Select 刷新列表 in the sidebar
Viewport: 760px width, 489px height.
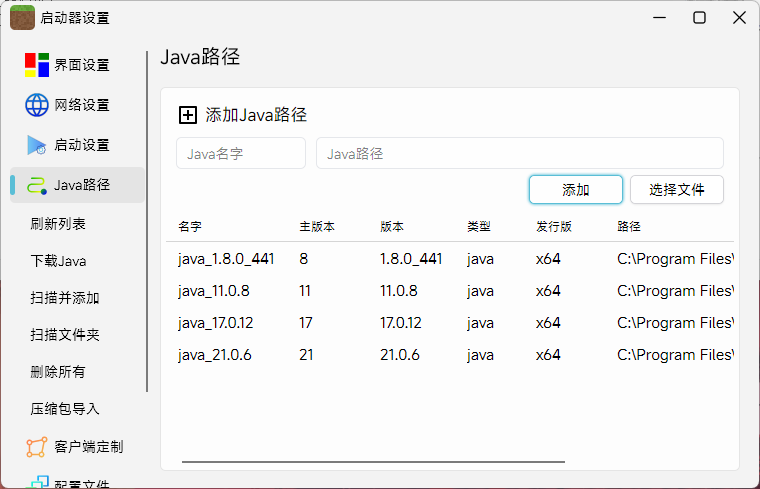point(58,224)
